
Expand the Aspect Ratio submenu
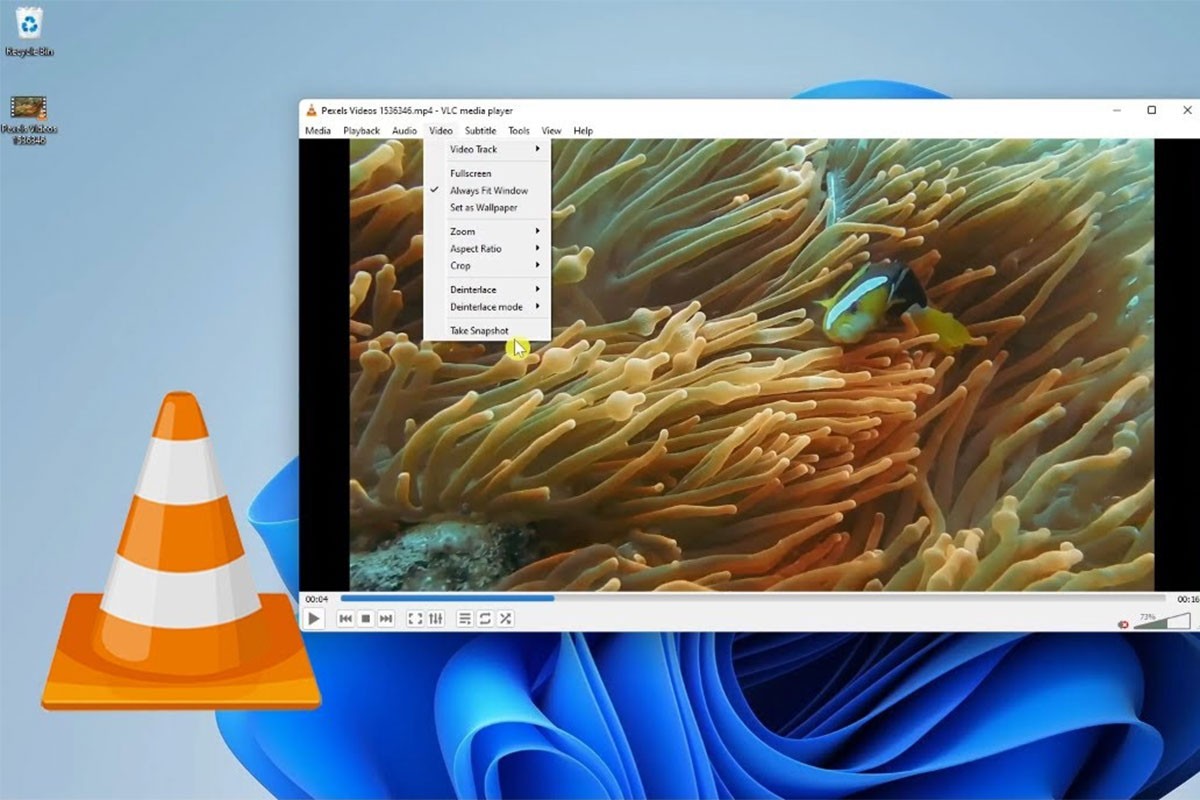[x=487, y=248]
